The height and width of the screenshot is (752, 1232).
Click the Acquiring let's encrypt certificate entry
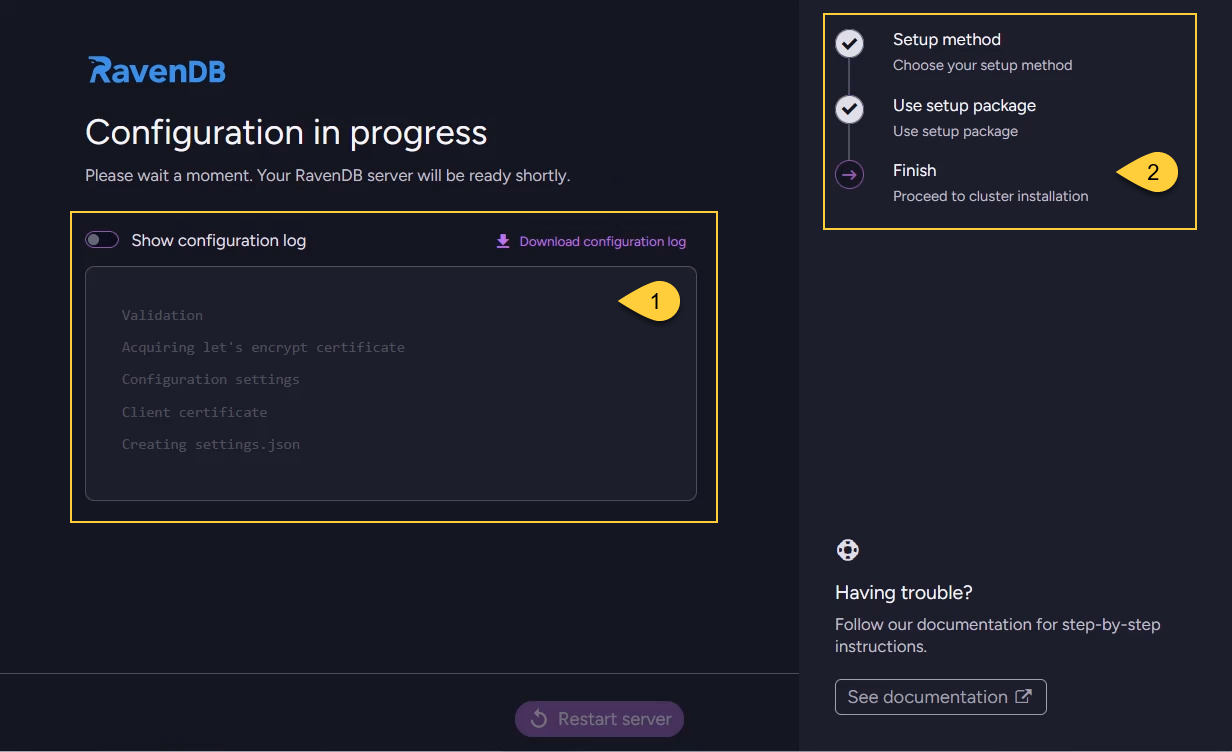tap(263, 347)
